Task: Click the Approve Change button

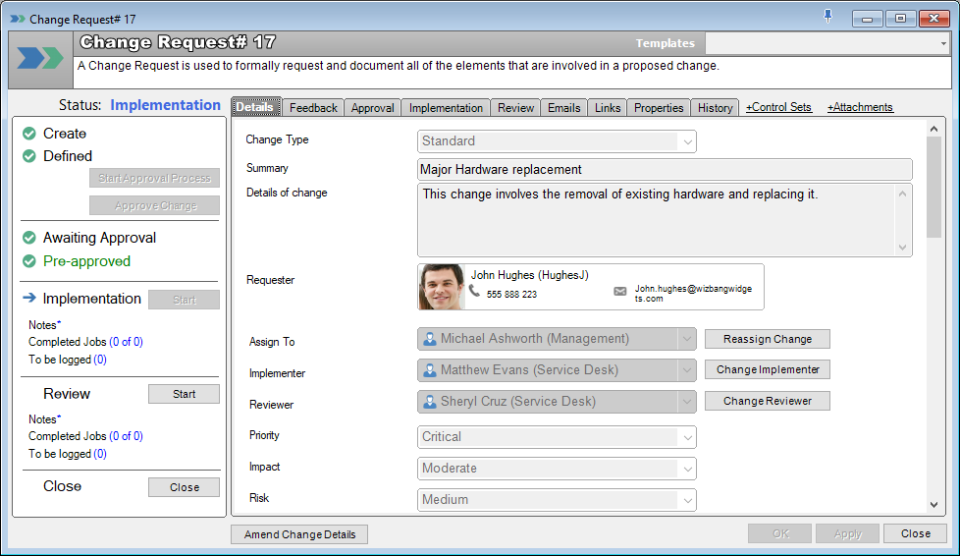Action: pyautogui.click(x=154, y=206)
